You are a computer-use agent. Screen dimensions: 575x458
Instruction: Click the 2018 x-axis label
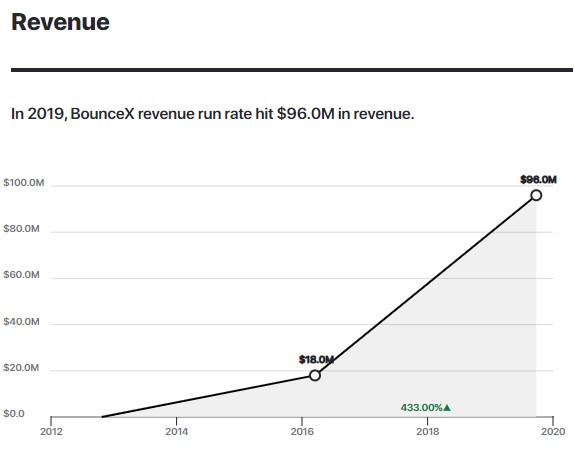(428, 432)
